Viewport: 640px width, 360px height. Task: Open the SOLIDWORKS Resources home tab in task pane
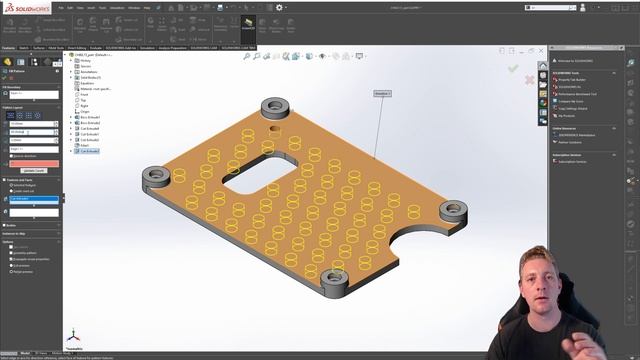click(x=543, y=66)
